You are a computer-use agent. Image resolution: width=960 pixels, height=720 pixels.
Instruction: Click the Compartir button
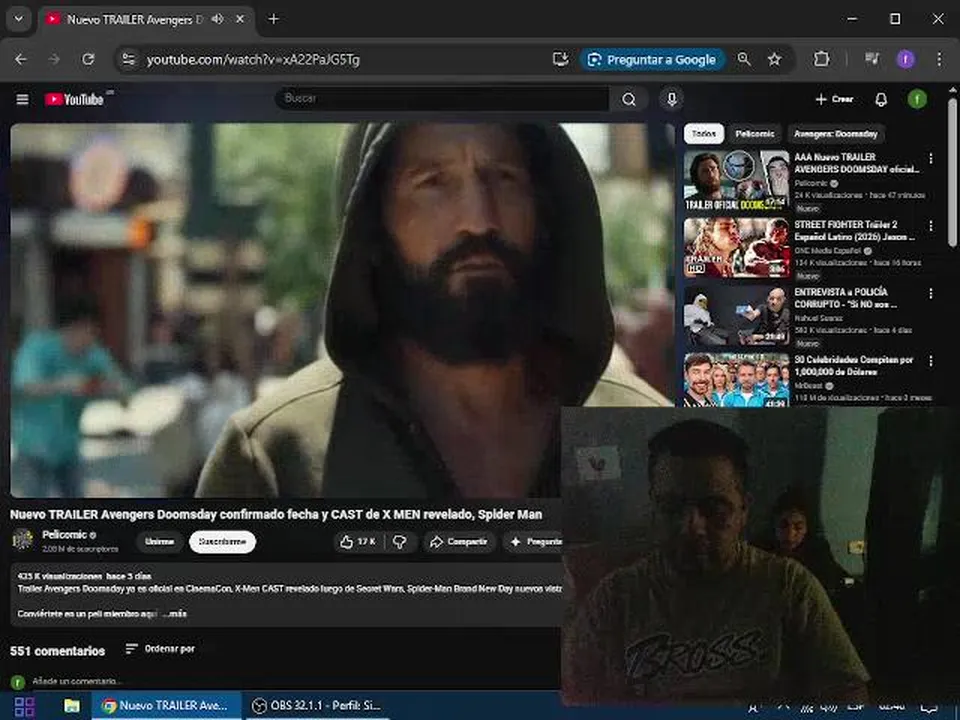[459, 542]
